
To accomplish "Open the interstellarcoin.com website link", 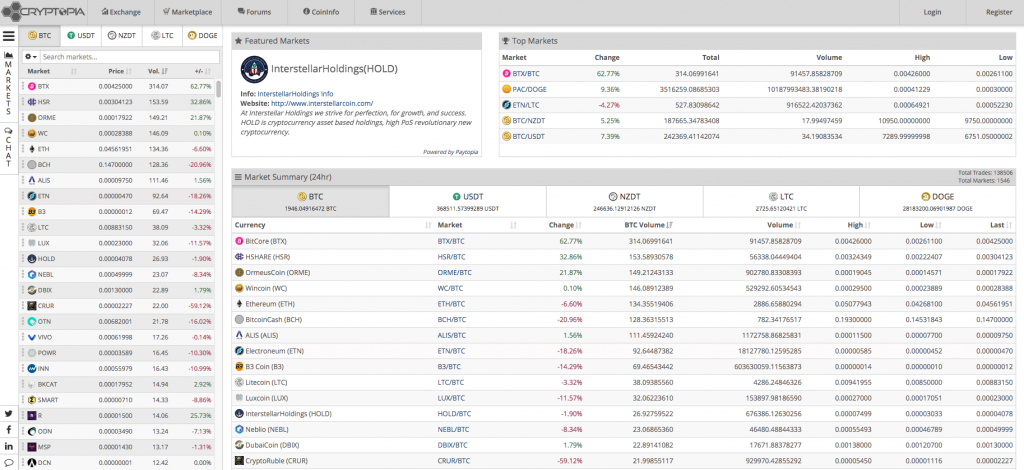I will tap(321, 103).
